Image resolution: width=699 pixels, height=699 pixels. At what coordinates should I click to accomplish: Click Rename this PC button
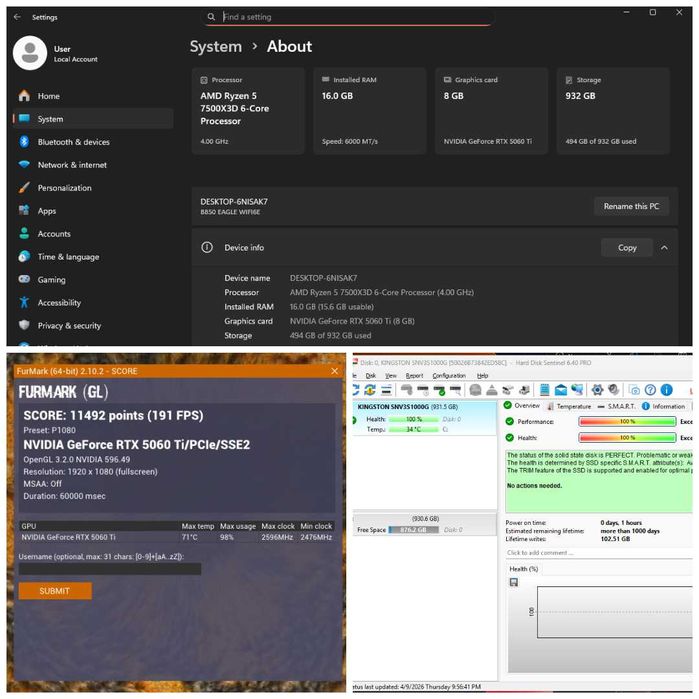point(631,206)
